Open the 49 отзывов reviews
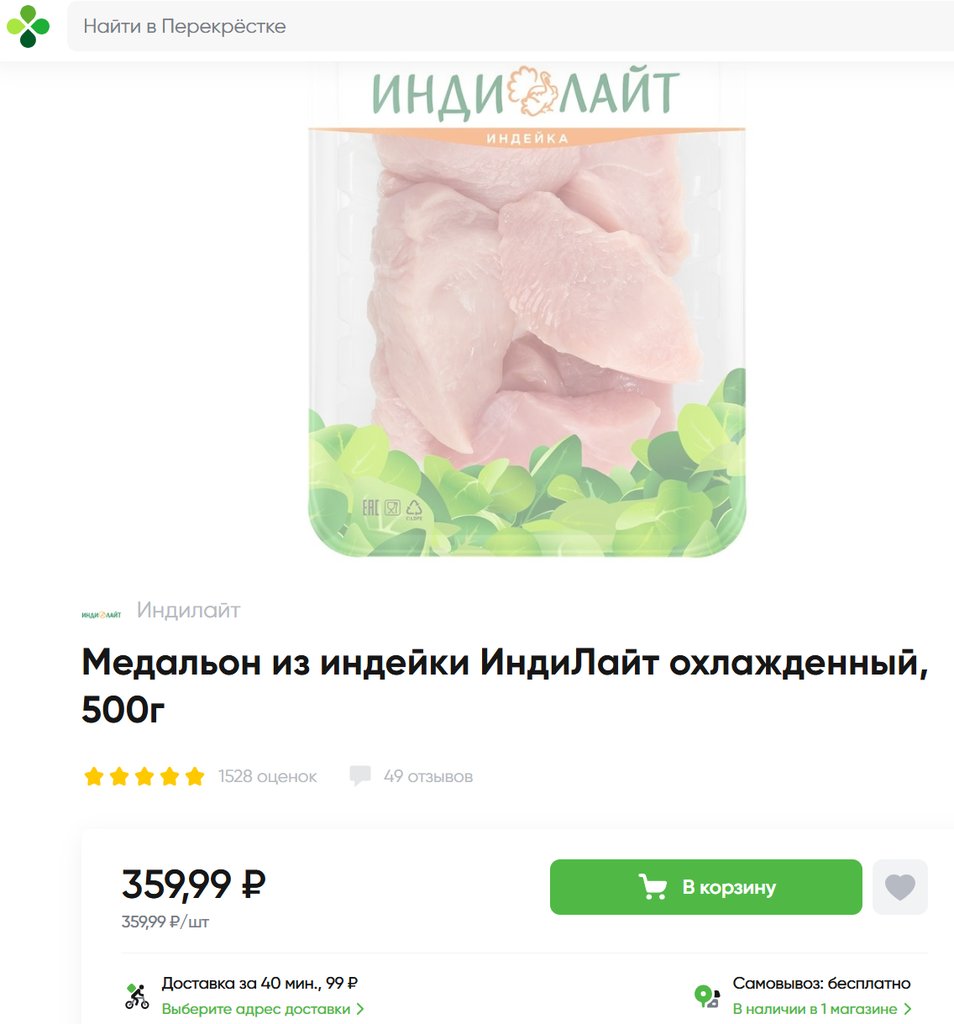Viewport: 954px width, 1024px height. pos(428,776)
